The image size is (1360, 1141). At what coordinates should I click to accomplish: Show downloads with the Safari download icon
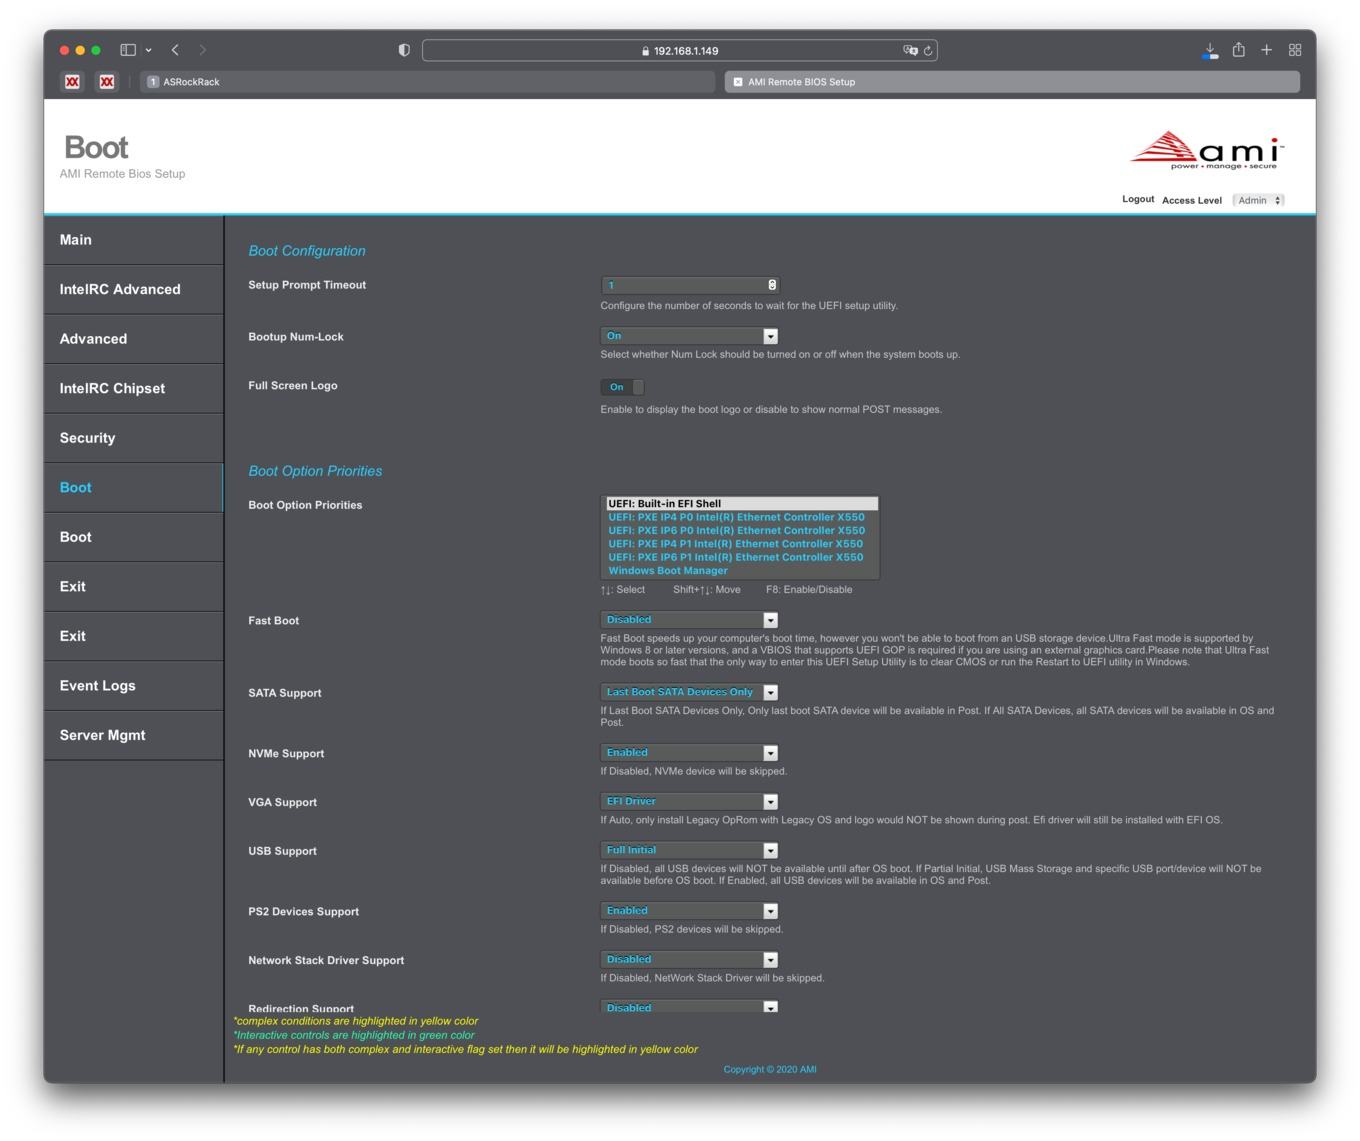(1210, 50)
